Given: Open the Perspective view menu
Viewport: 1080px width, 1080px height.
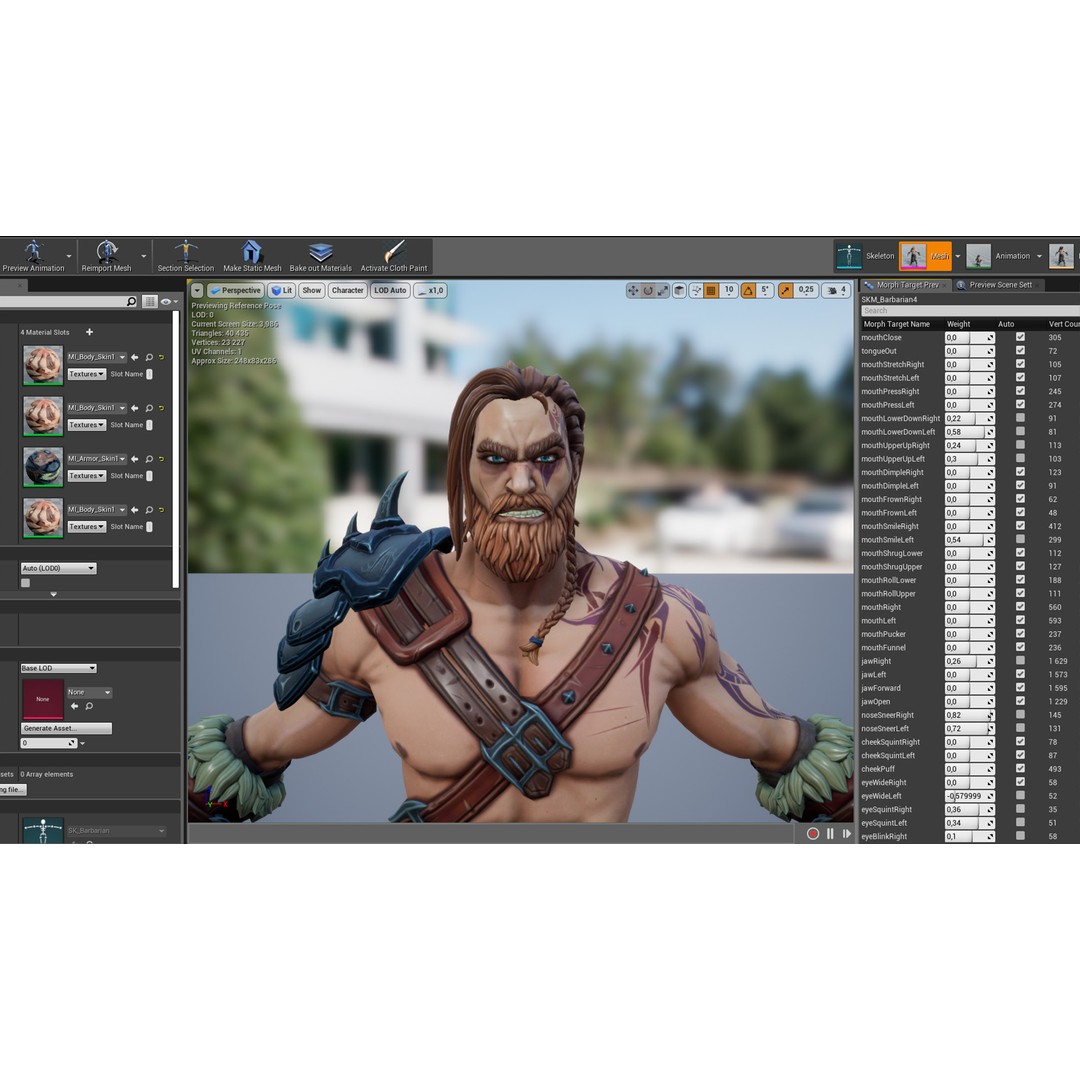Looking at the screenshot, I should (x=236, y=291).
